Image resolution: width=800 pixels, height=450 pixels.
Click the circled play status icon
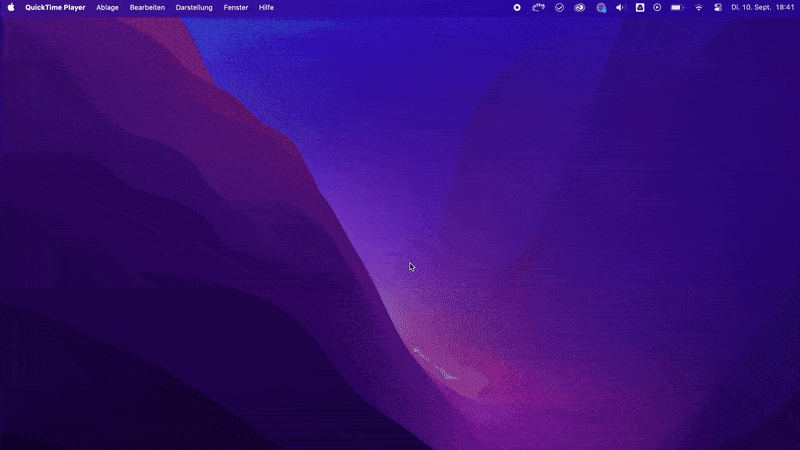[x=657, y=7]
